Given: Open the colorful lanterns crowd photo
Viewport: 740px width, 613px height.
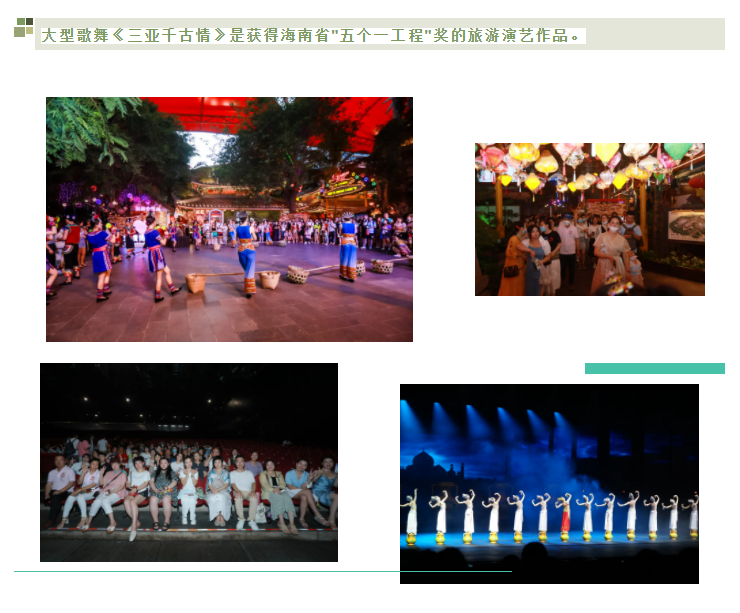Looking at the screenshot, I should point(589,219).
